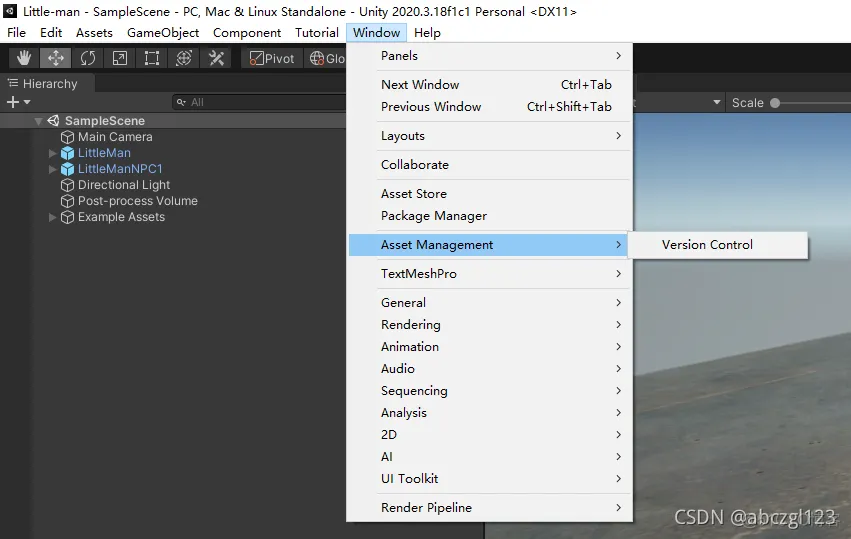Select the combined Transform tool
Screen dimensions: 851x539
184,58
